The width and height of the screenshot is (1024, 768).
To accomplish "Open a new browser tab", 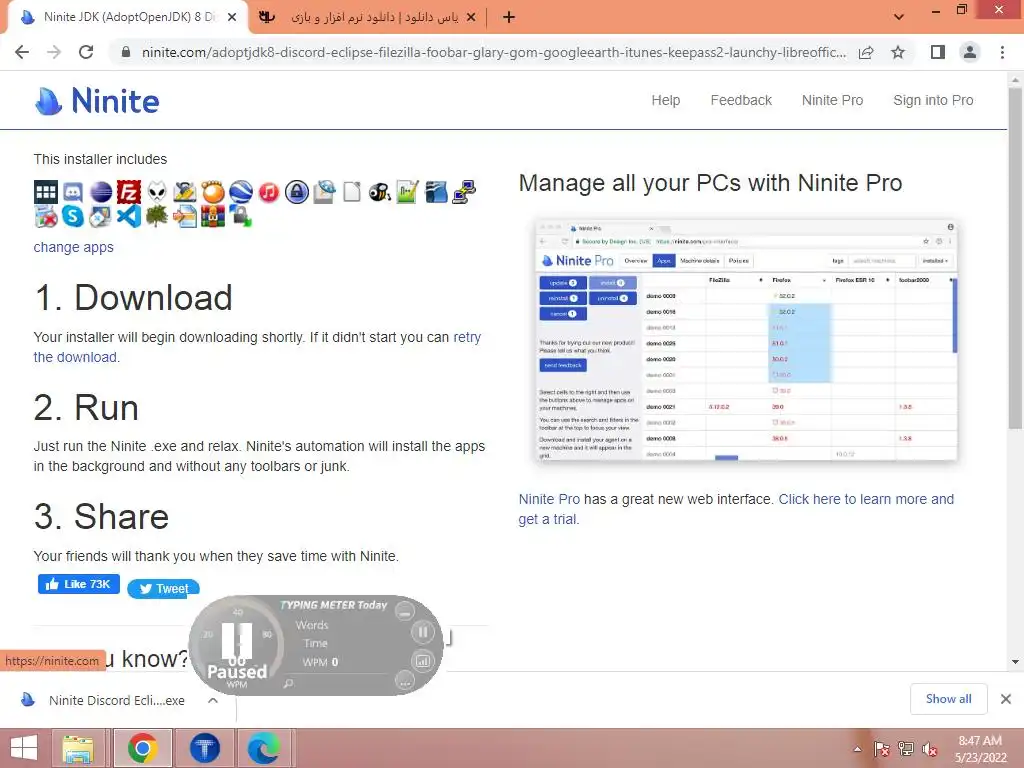I will (x=509, y=17).
